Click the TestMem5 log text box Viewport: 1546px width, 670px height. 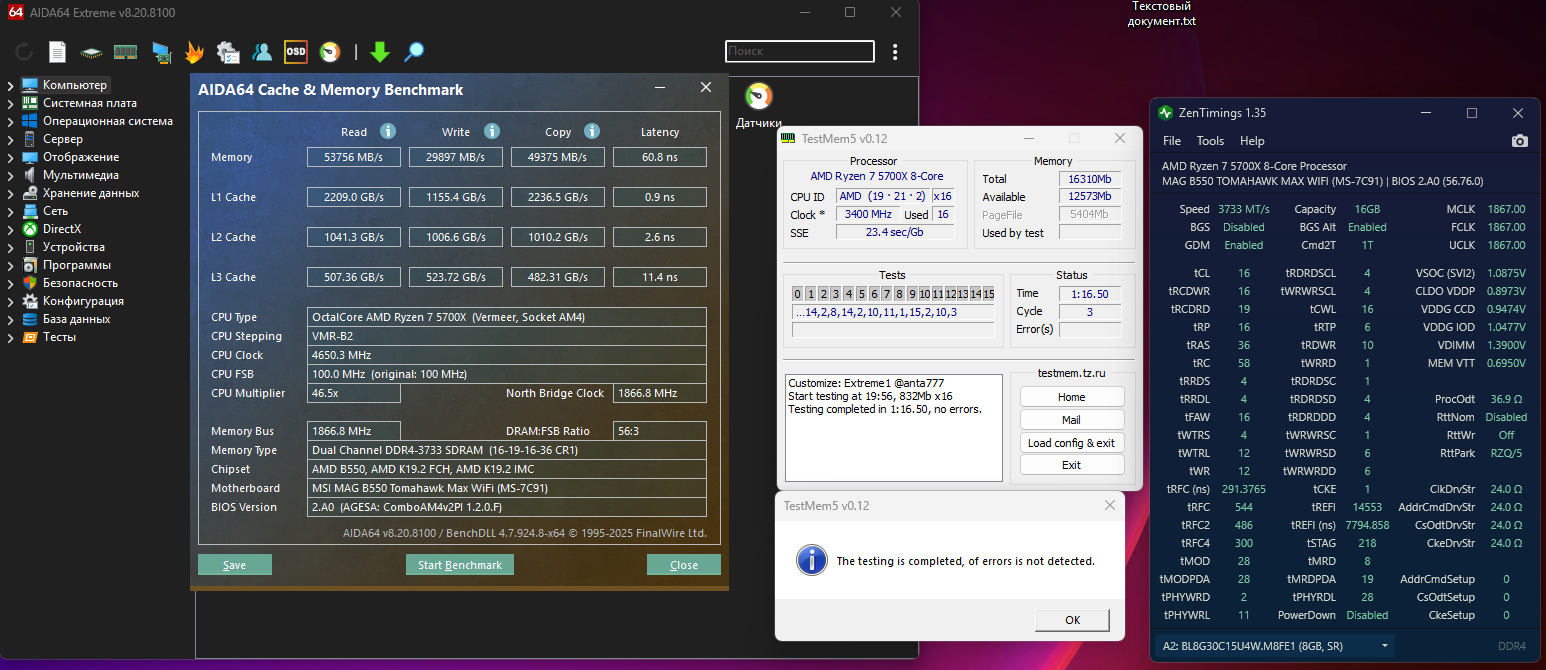(x=895, y=428)
